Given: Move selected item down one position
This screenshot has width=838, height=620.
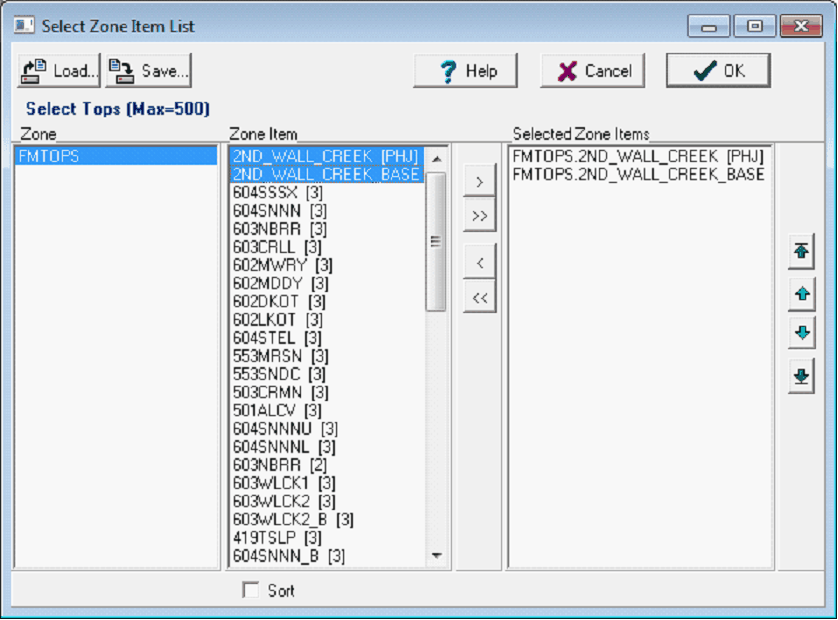Looking at the screenshot, I should coord(800,333).
